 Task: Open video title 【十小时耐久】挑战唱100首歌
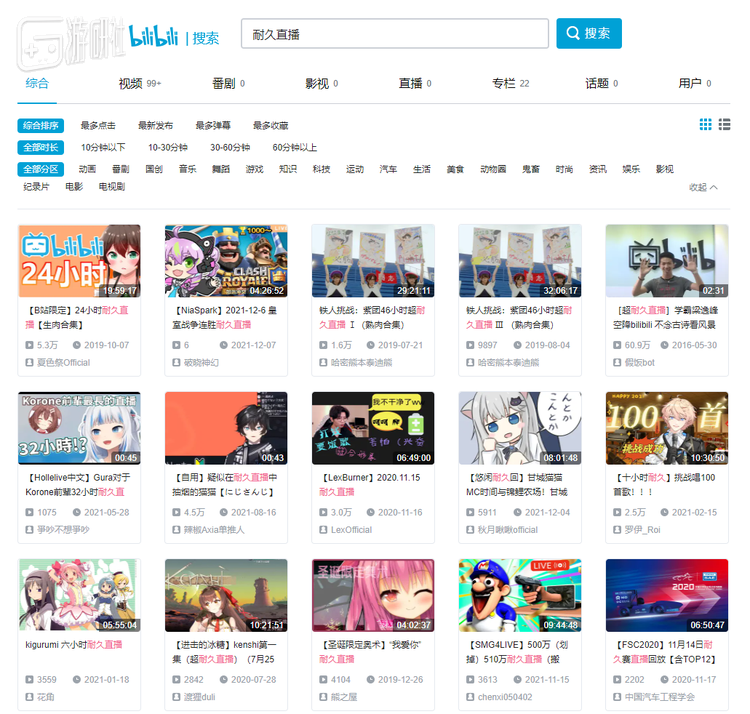pos(666,485)
